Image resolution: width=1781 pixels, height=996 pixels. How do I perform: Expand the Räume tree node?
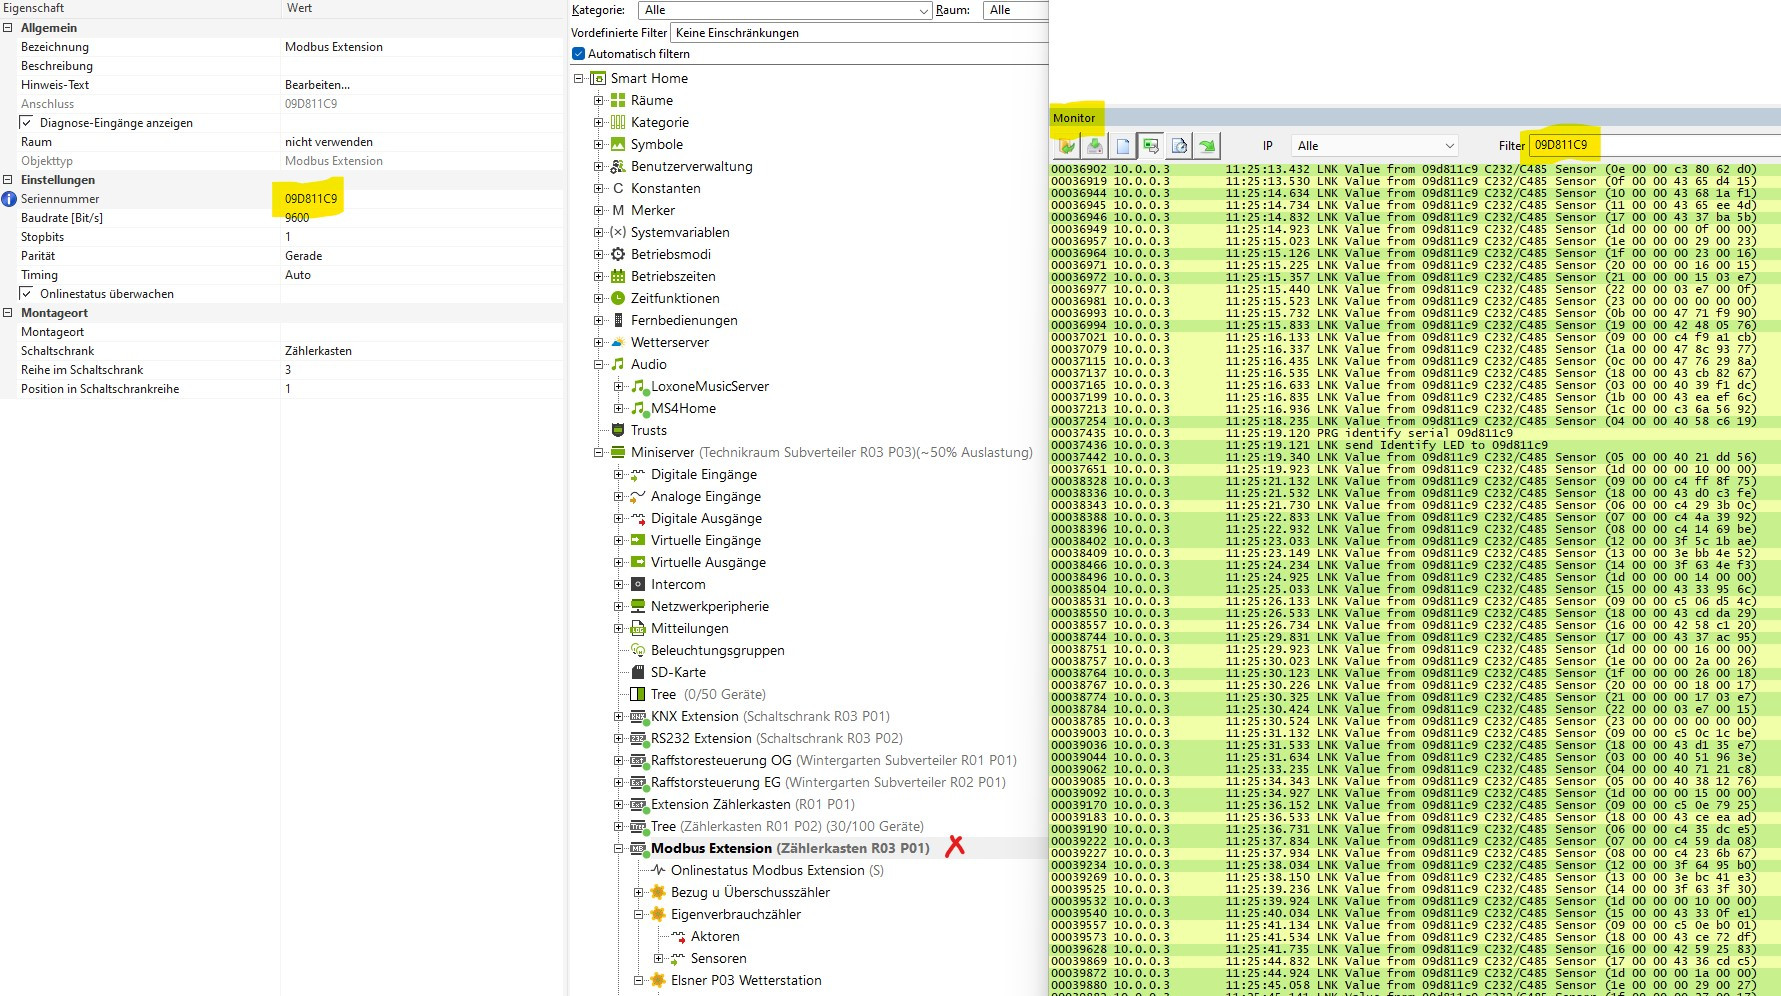(598, 101)
